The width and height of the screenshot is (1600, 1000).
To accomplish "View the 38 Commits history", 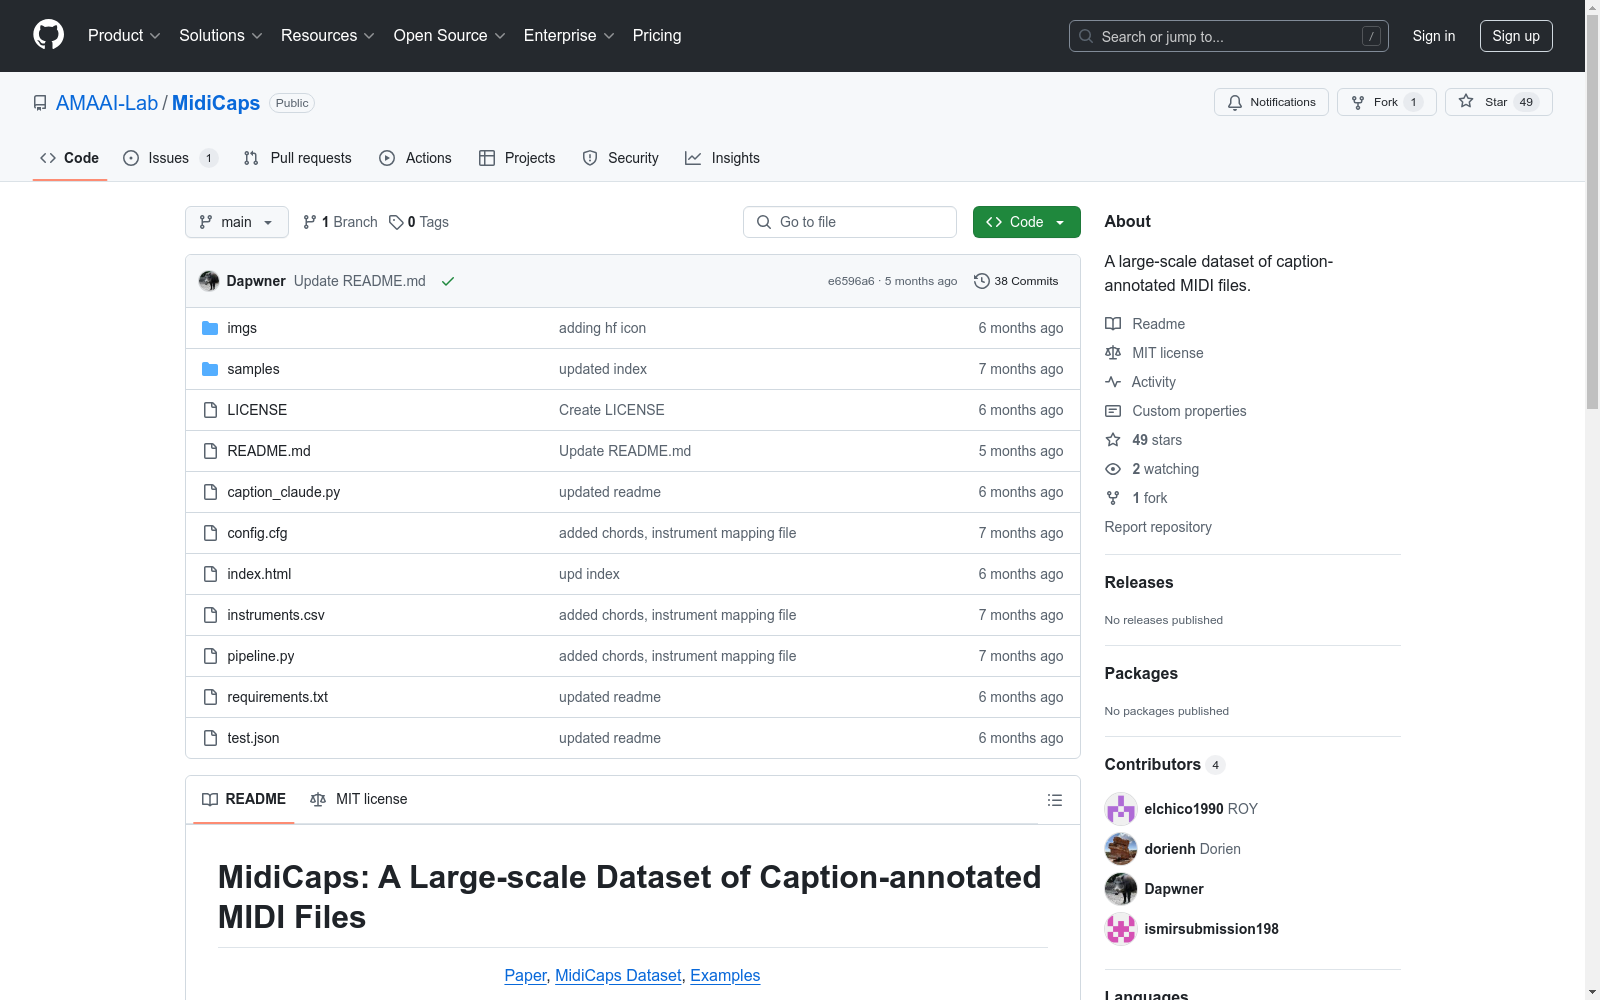I will 1016,281.
